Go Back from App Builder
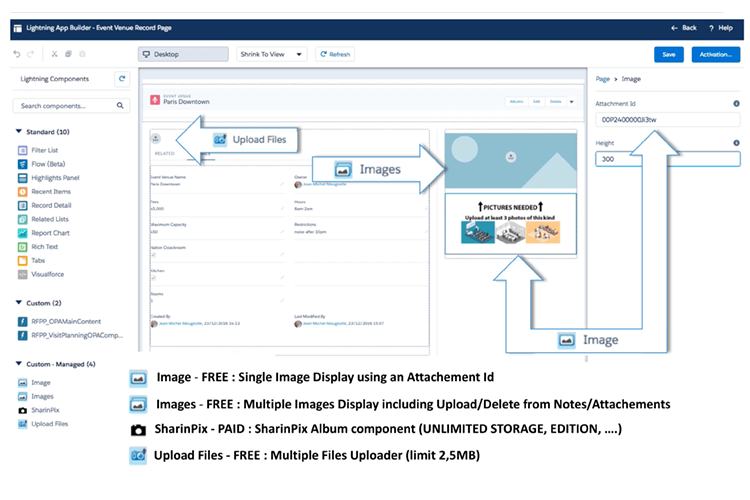Image resolution: width=750 pixels, height=500 pixels. coord(684,28)
